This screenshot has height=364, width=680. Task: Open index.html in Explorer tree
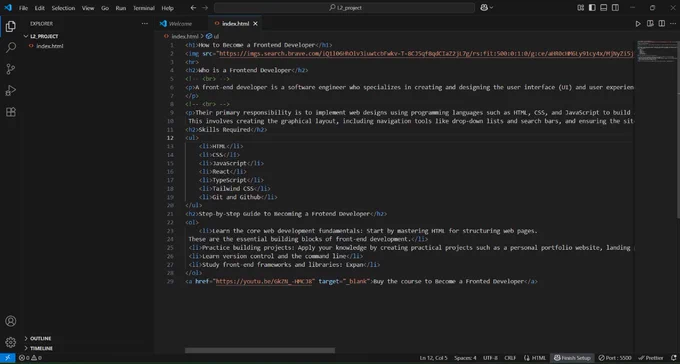[49, 46]
